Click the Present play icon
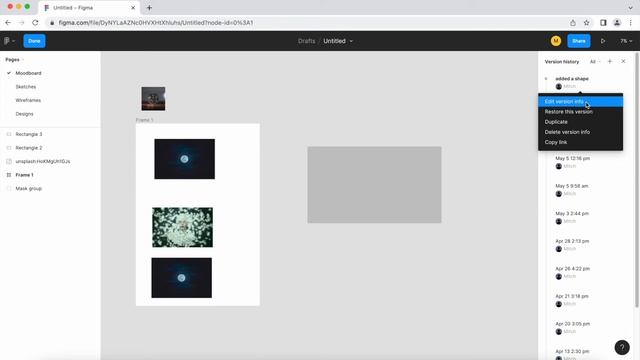This screenshot has height=360, width=640. click(603, 41)
